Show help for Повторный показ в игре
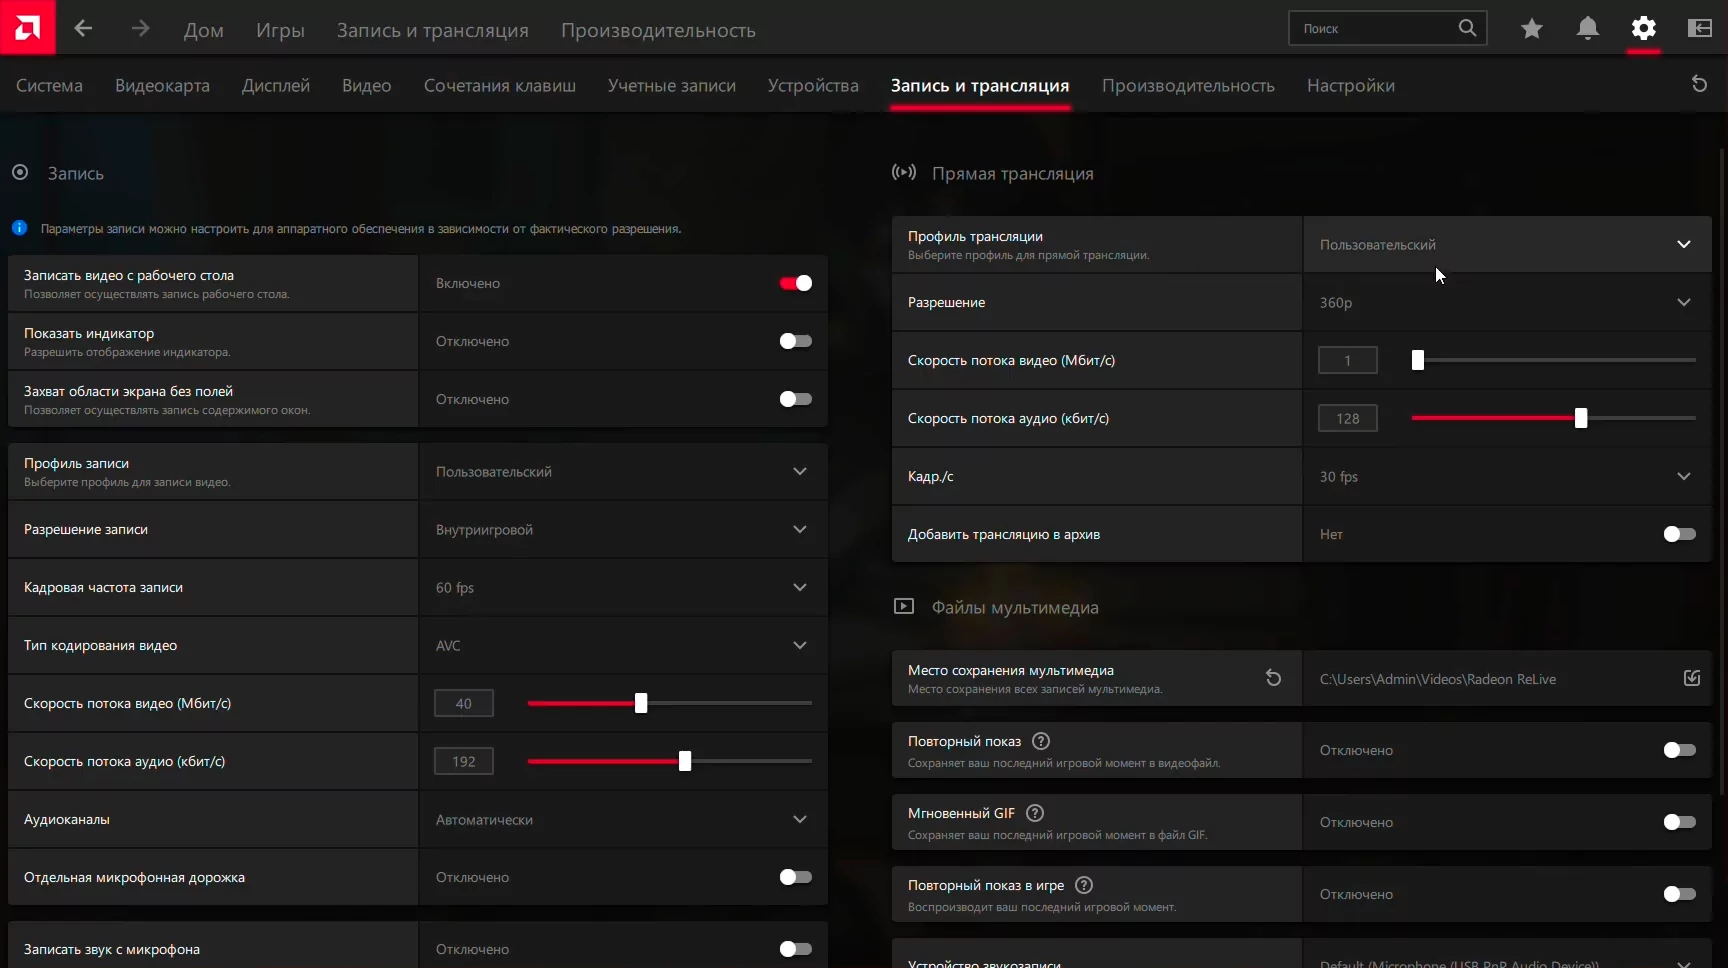1728x968 pixels. 1084,885
